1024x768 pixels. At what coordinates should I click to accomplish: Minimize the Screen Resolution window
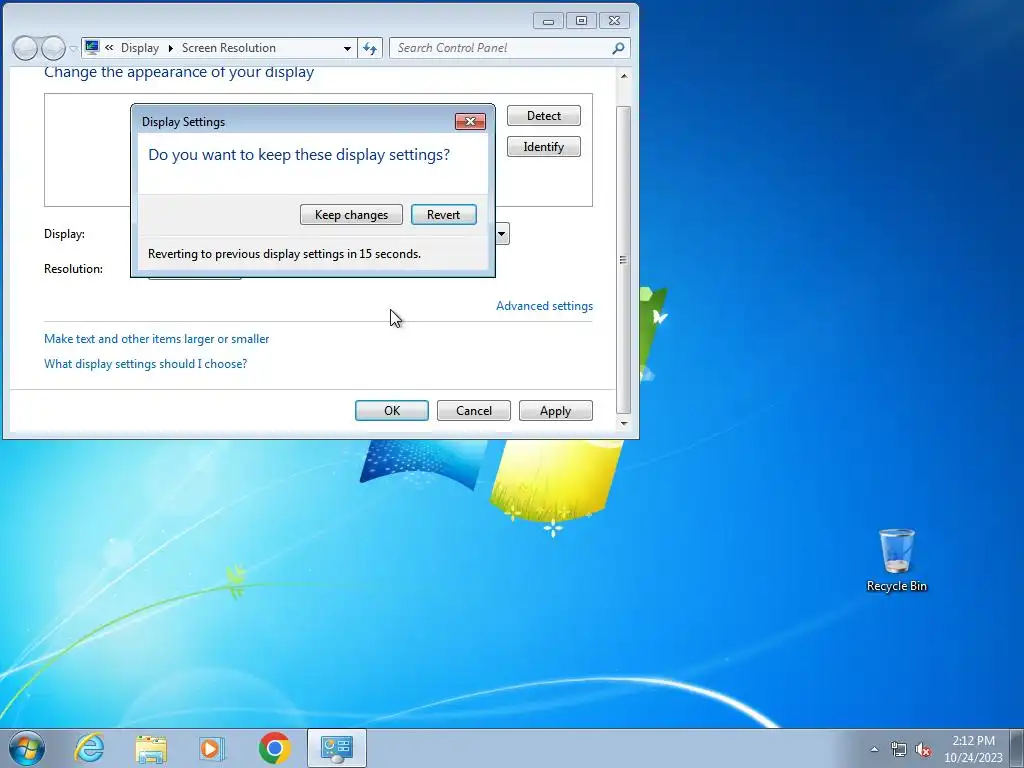pyautogui.click(x=549, y=21)
